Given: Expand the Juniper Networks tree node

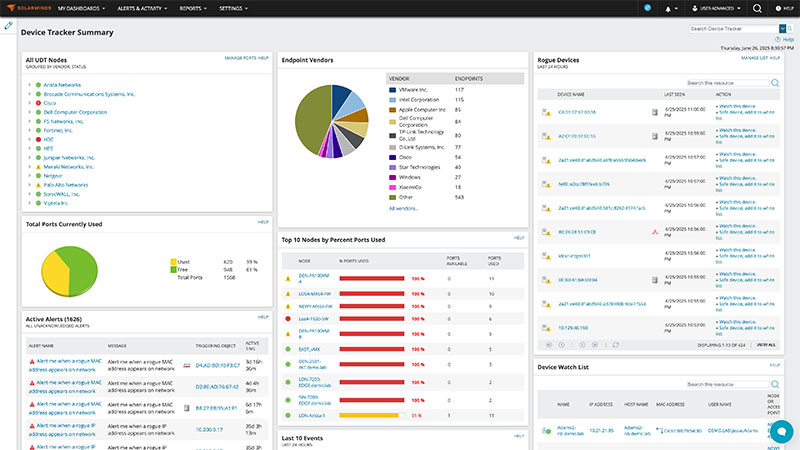Looking at the screenshot, I should (x=30, y=158).
